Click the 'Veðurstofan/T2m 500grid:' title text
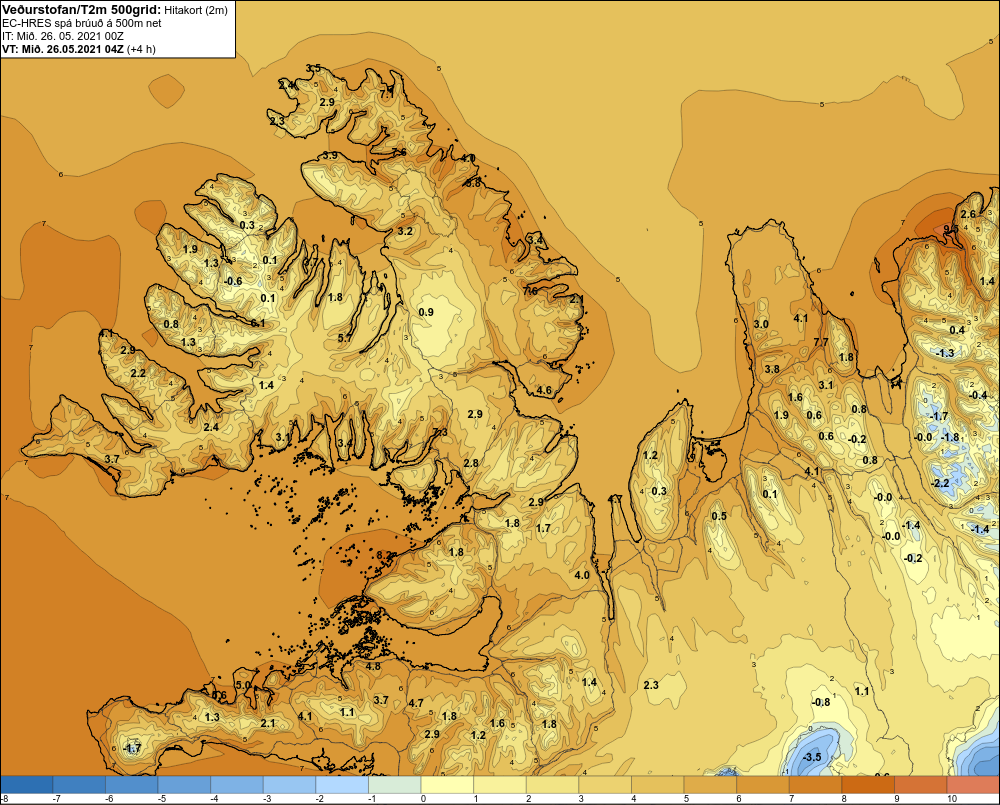Screen dimensions: 1000x805 81,10
